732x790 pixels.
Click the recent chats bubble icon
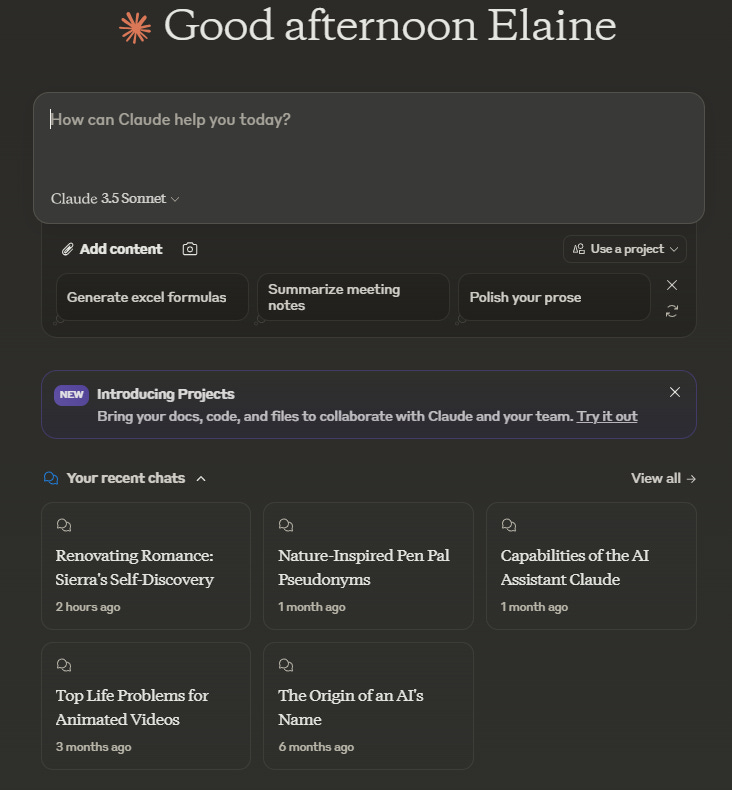pos(51,478)
